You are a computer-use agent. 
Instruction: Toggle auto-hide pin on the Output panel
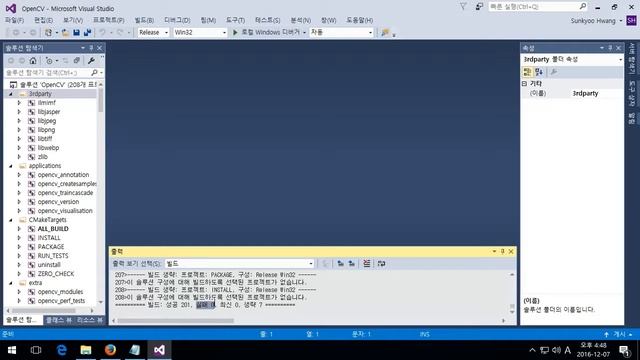click(502, 251)
